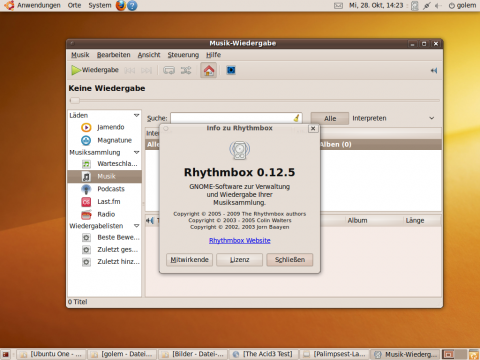Click the date and time display

pos(376,5)
